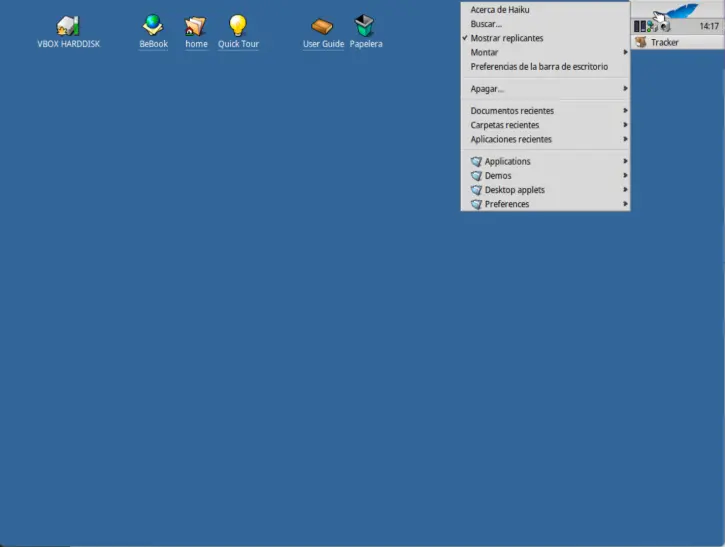Screen dimensions: 725x547
Task: Select the Papelera trash bin icon
Action: 364,25
